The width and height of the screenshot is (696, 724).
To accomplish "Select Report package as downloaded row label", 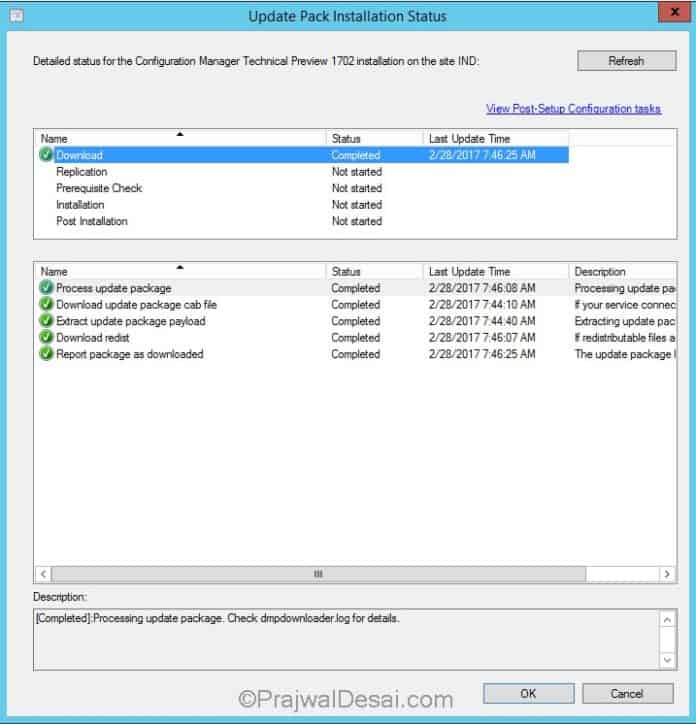I will point(129,354).
